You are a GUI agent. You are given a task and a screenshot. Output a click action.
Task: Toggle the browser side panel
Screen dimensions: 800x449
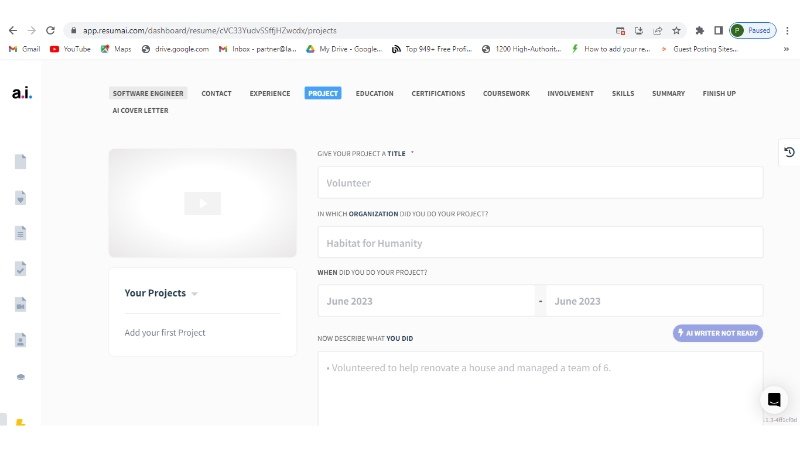pyautogui.click(x=718, y=30)
